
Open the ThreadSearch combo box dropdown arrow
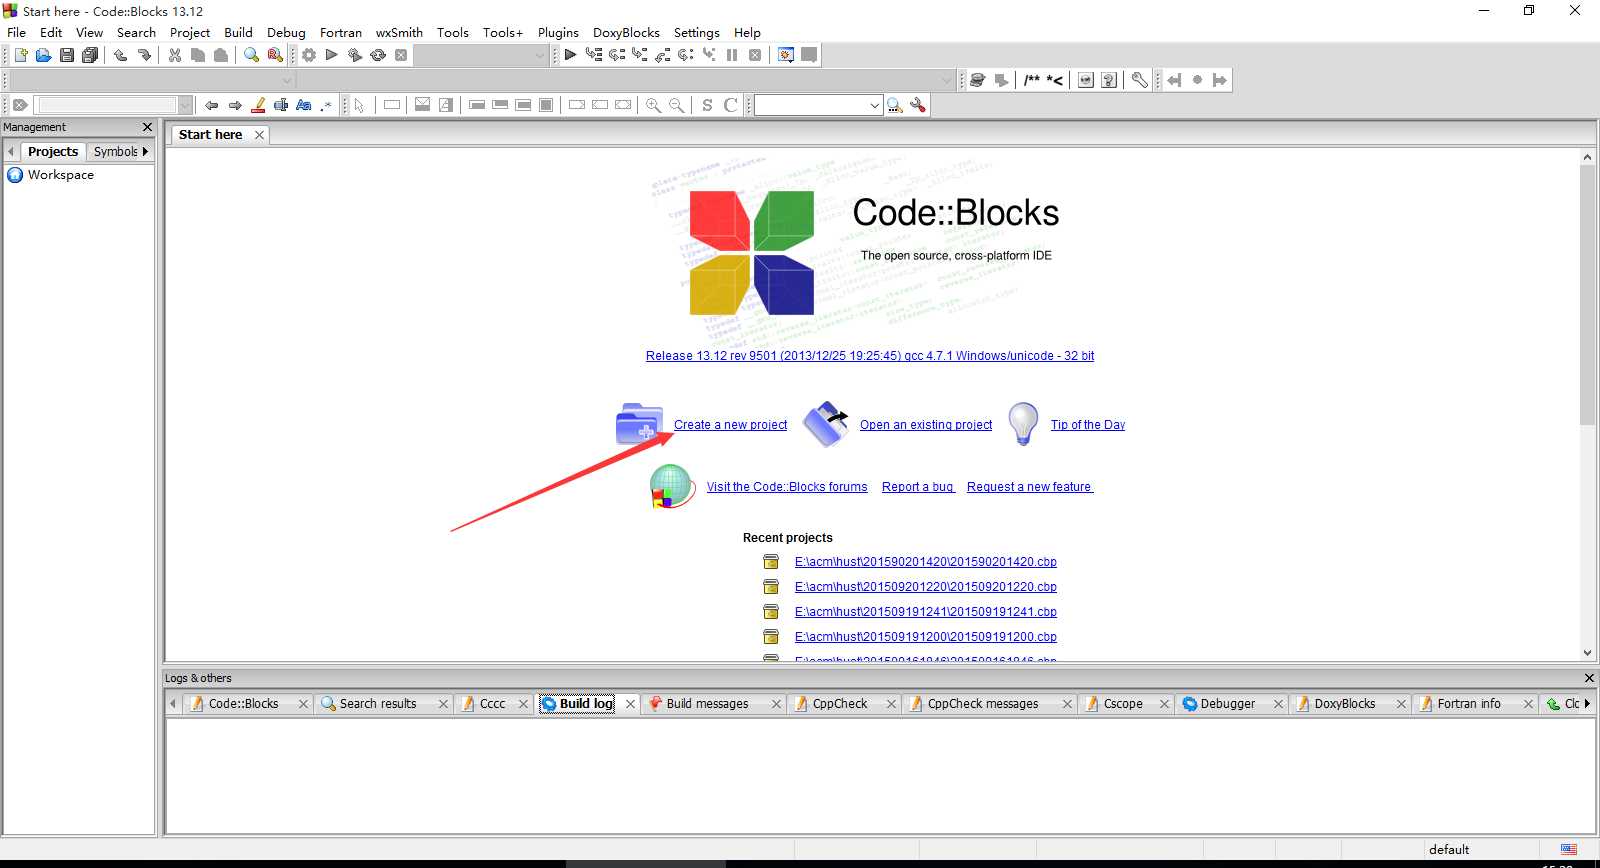(875, 105)
